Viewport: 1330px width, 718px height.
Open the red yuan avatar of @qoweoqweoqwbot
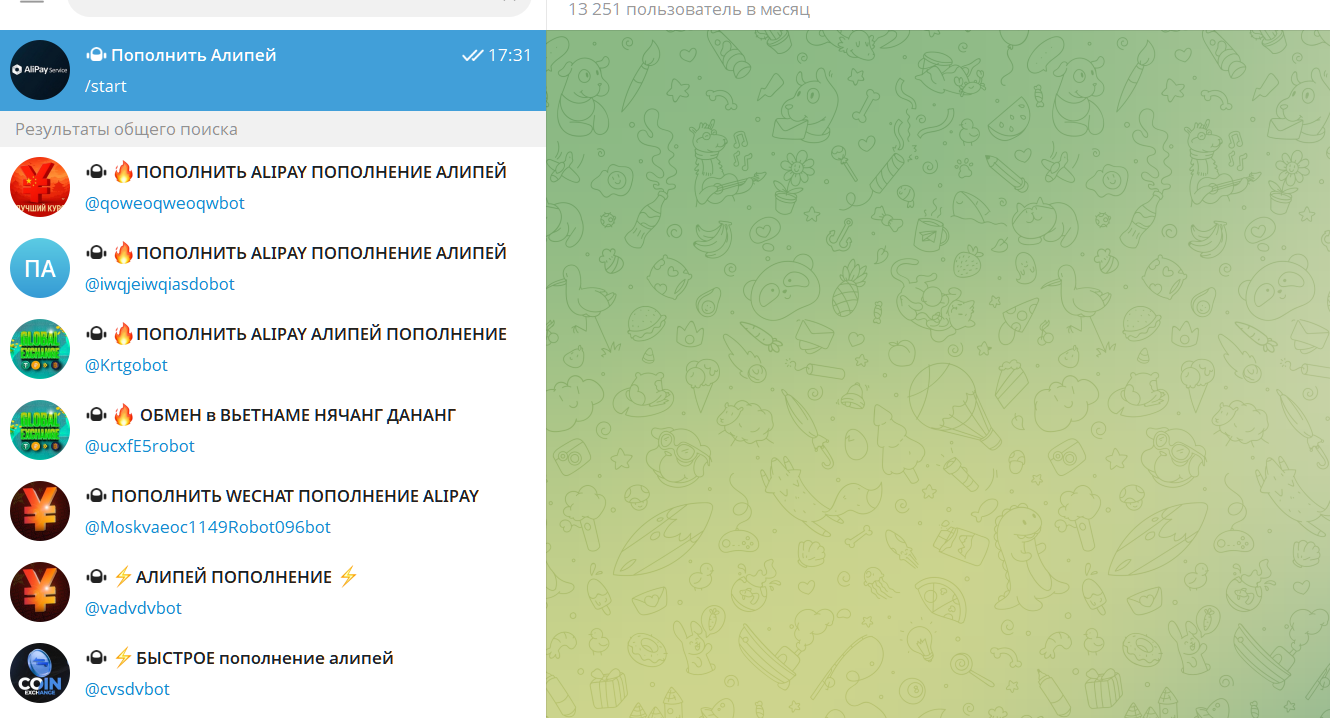tap(40, 187)
